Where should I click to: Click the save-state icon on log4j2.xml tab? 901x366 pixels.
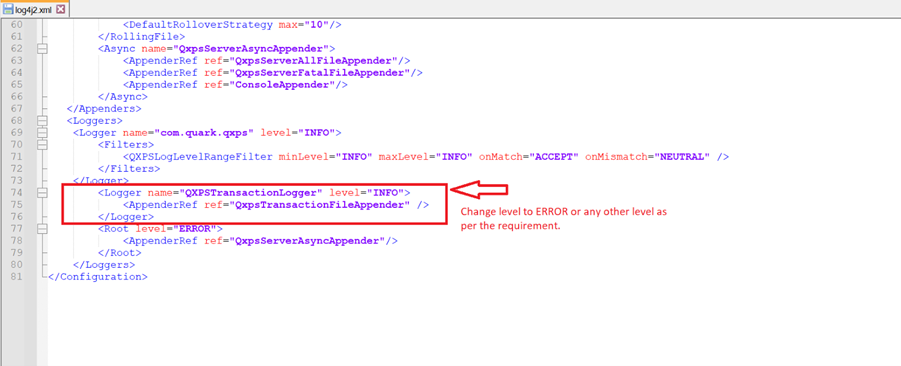coord(8,10)
